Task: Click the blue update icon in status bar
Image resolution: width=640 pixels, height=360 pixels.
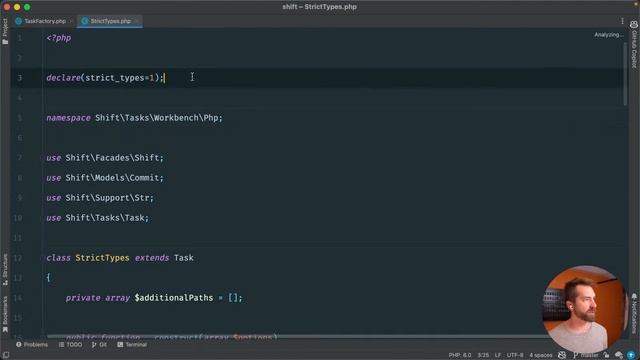Action: point(631,355)
